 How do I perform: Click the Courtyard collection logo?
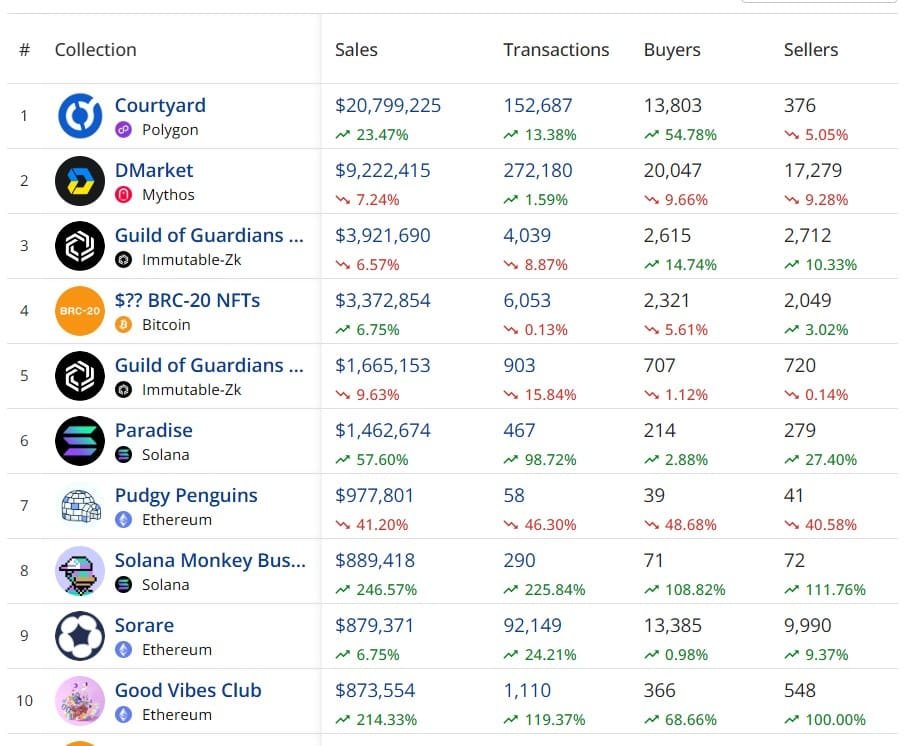click(80, 116)
